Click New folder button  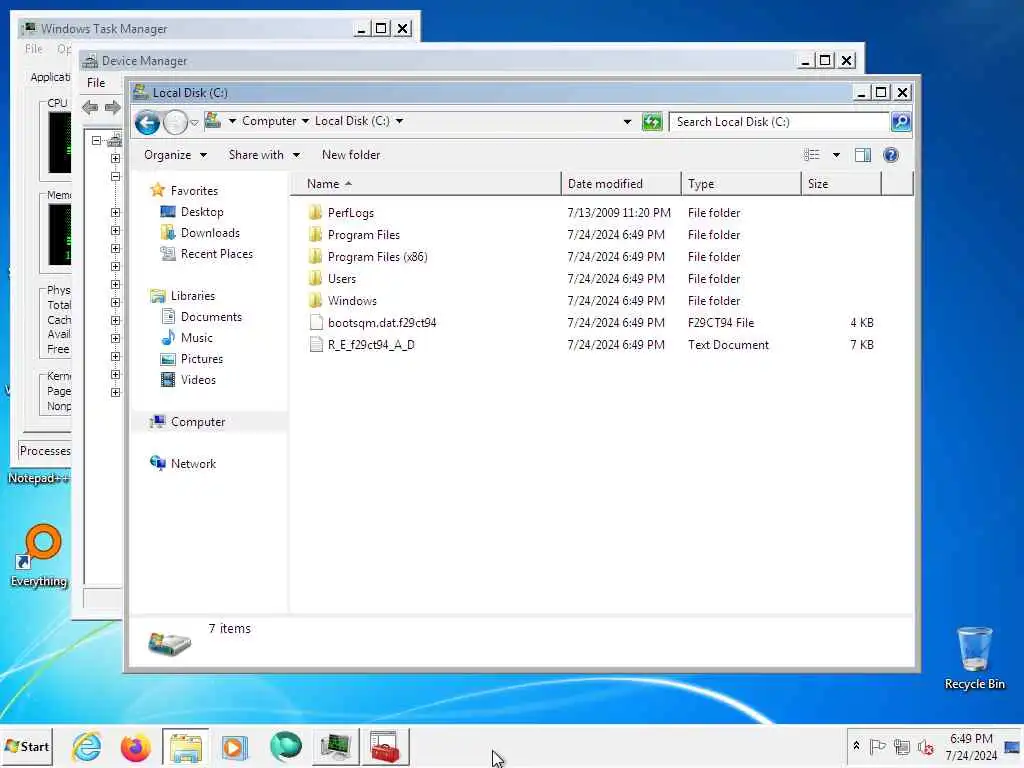coord(351,155)
